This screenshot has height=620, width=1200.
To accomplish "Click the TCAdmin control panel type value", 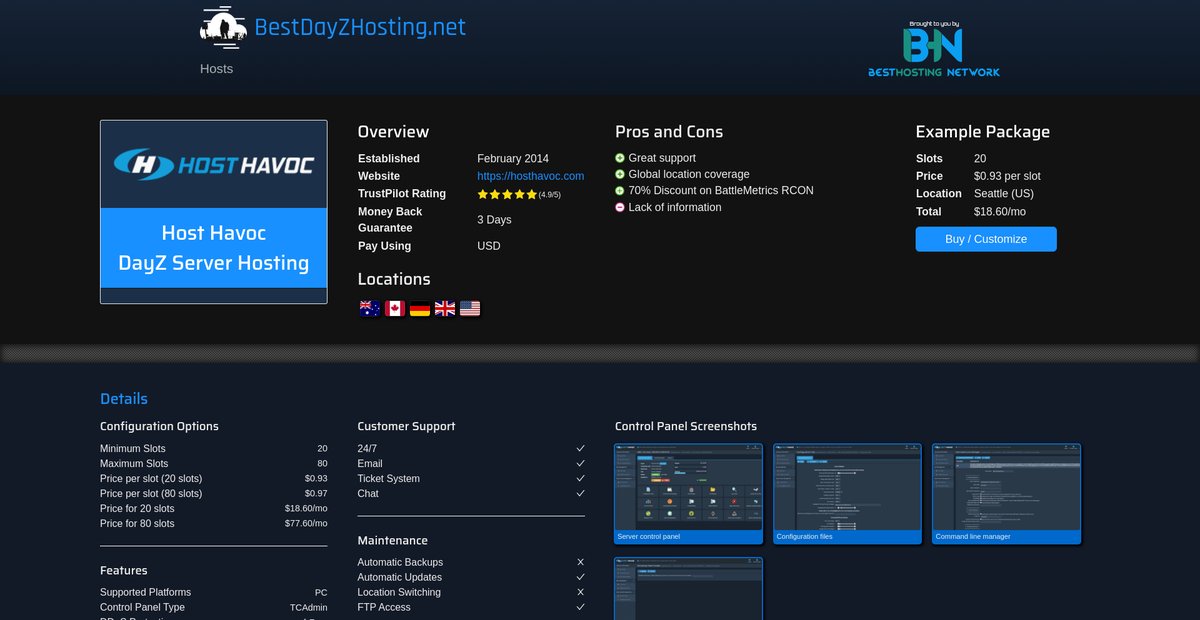I will click(309, 608).
